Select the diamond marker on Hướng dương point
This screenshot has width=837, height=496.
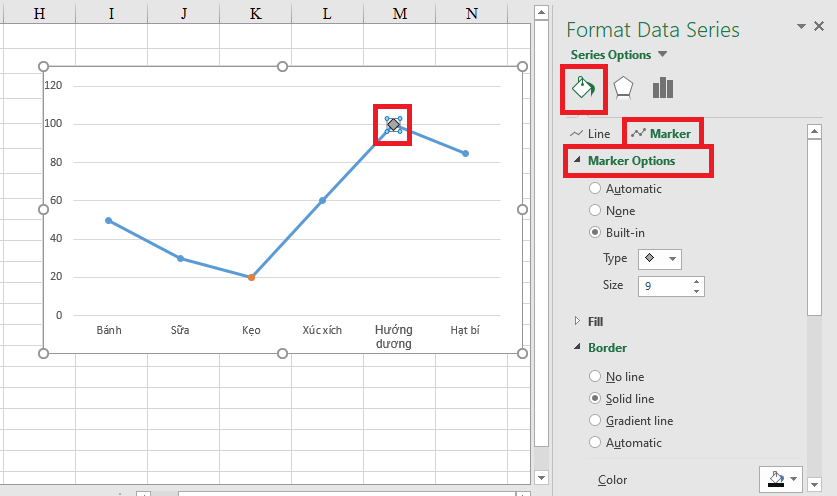point(393,124)
